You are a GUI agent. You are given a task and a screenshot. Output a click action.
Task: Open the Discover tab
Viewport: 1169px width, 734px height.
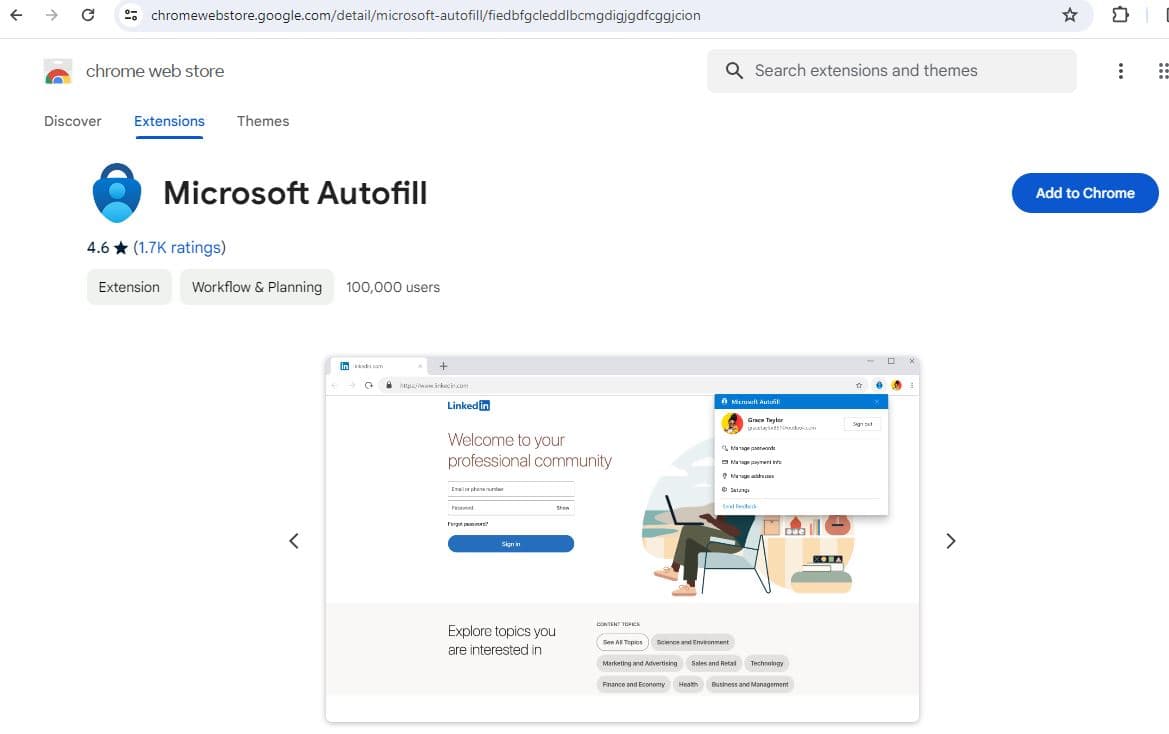[x=72, y=120]
